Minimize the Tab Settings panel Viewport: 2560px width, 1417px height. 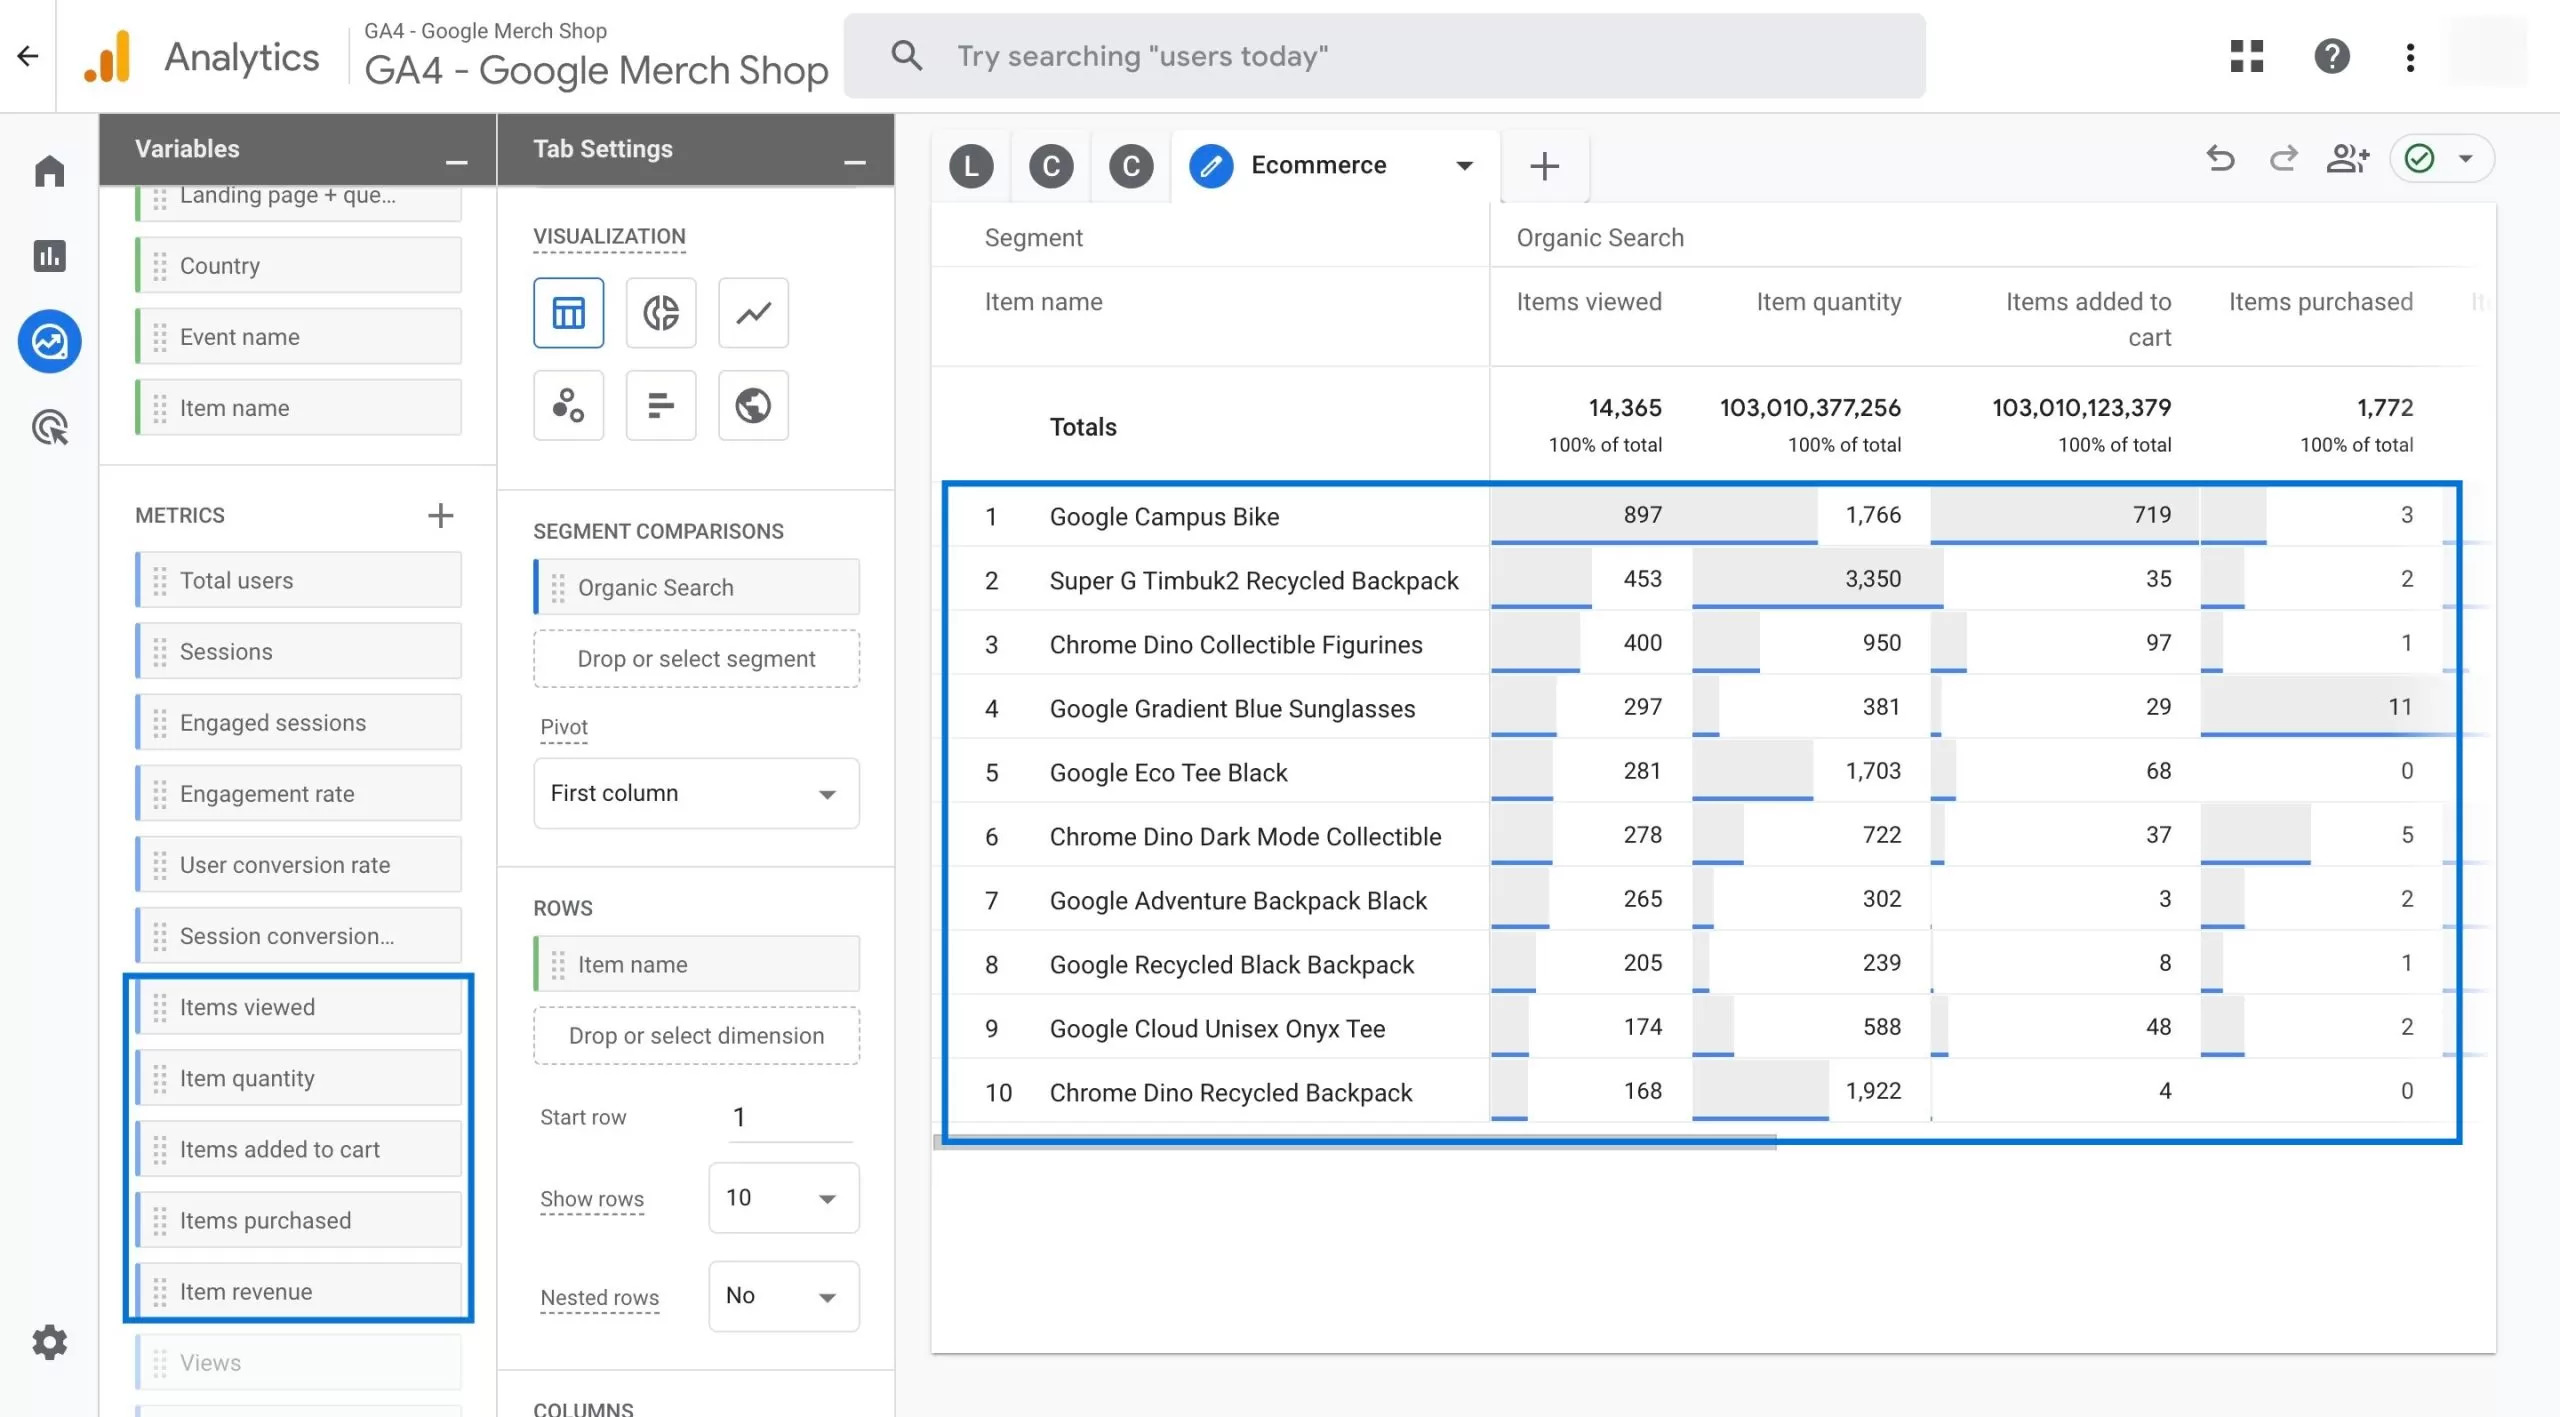854,162
